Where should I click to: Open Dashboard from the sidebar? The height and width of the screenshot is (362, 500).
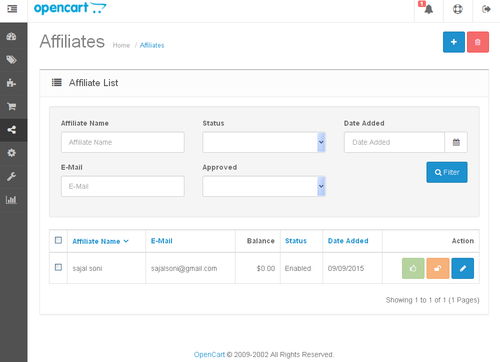click(x=12, y=36)
